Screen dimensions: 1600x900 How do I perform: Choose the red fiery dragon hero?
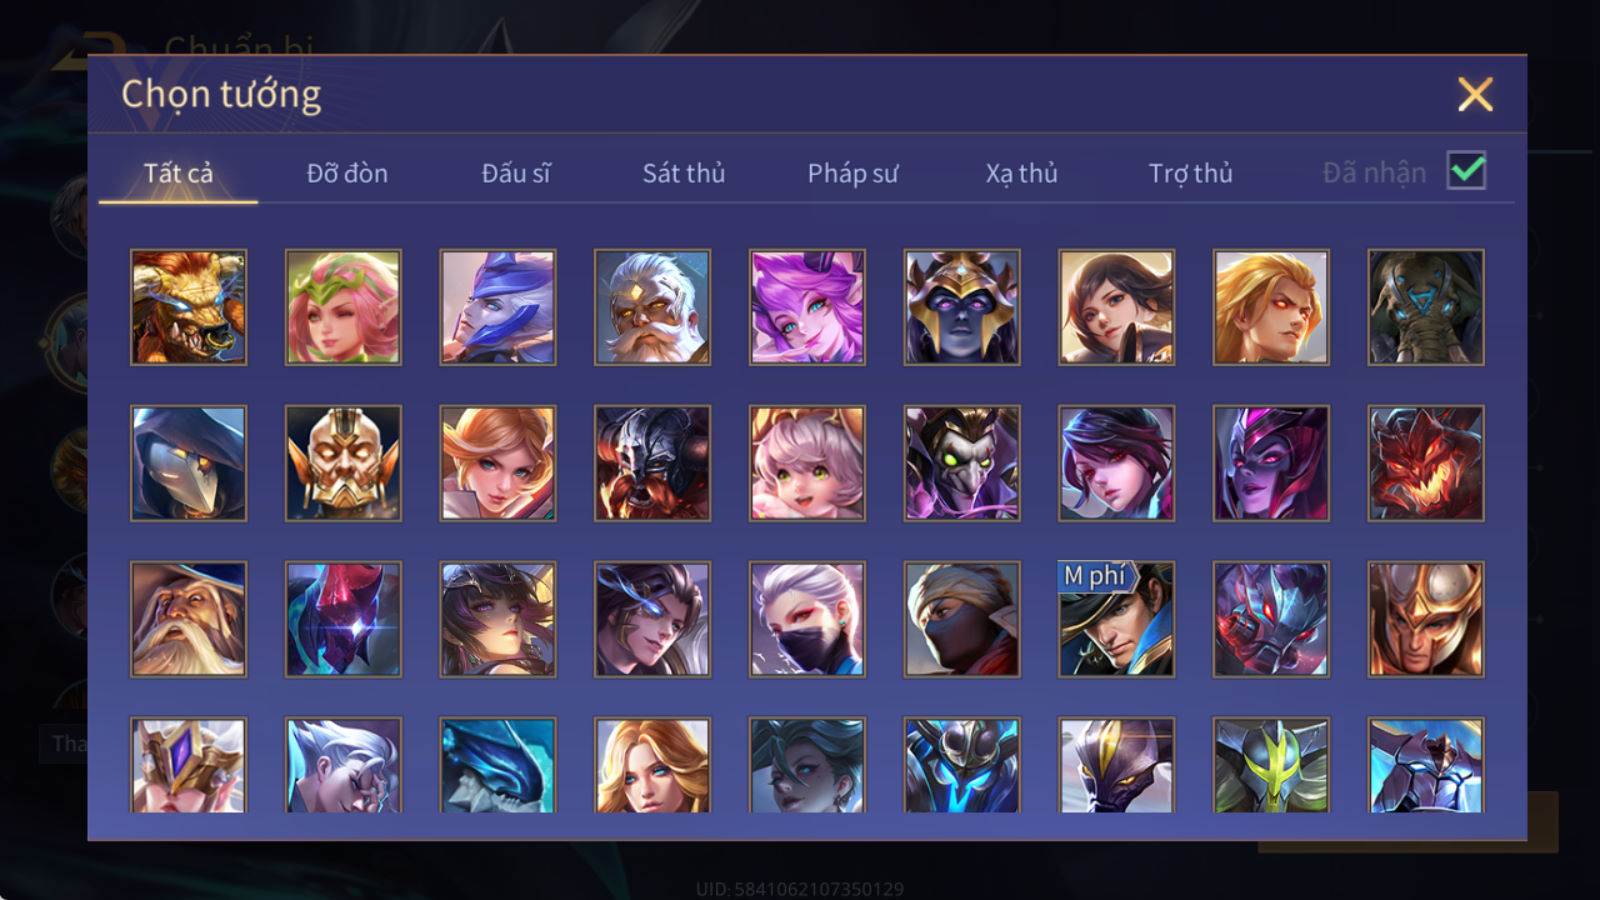tap(1426, 463)
